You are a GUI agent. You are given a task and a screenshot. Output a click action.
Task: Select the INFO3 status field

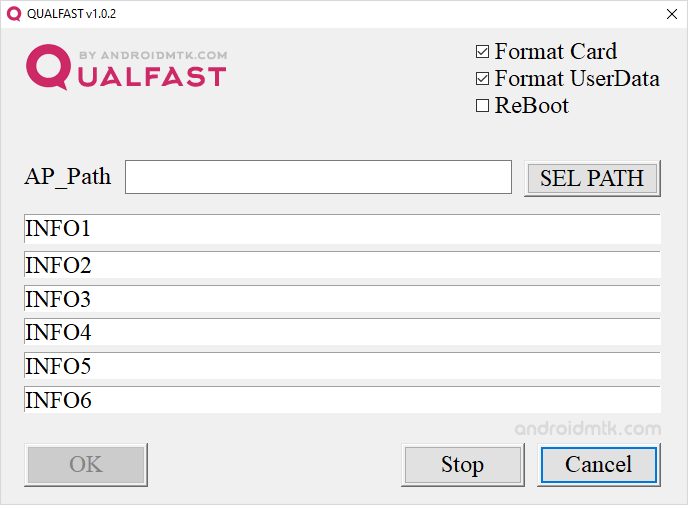click(342, 299)
